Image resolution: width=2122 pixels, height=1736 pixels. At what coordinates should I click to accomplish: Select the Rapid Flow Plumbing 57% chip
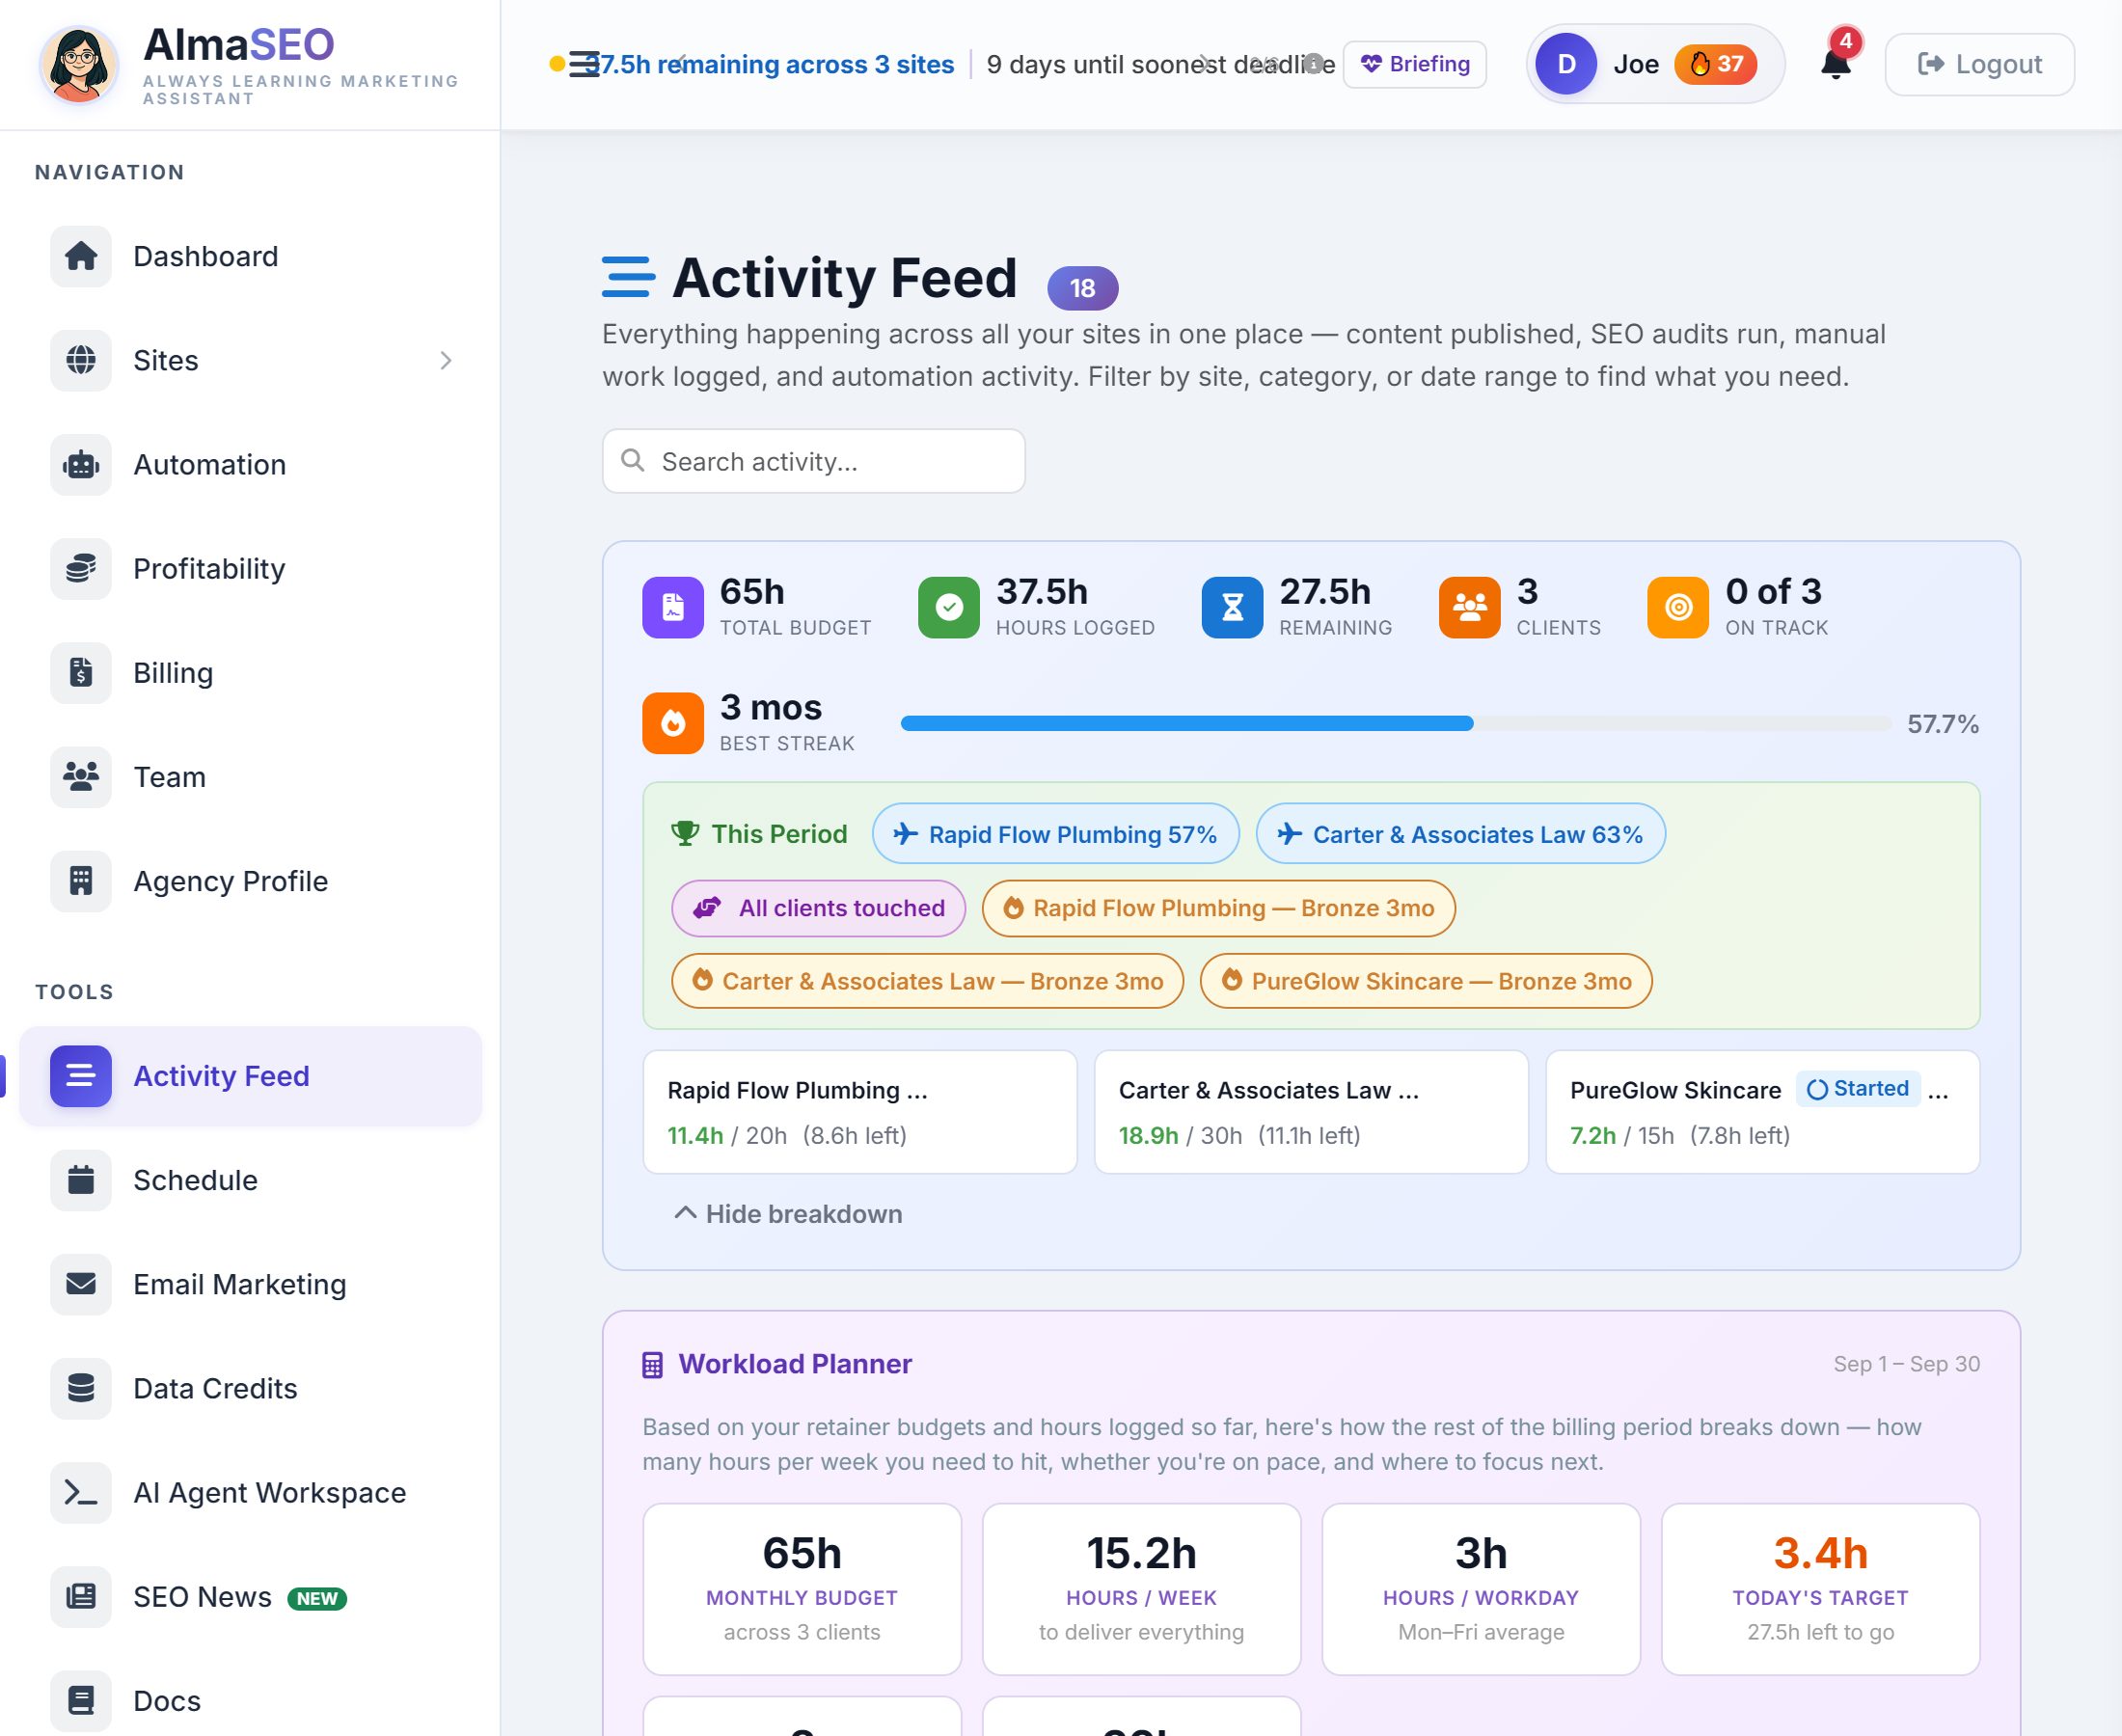click(x=1056, y=834)
